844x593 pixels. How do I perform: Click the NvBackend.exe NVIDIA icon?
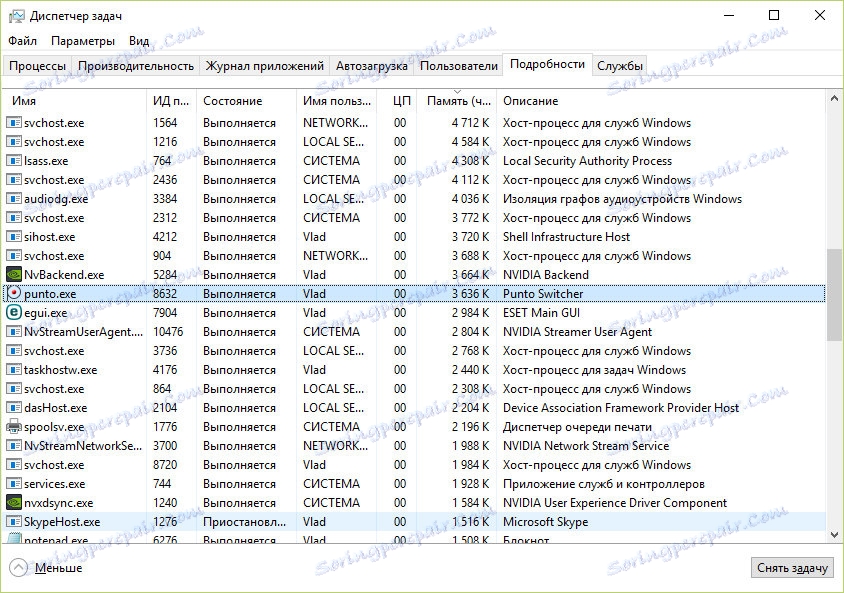tap(13, 275)
